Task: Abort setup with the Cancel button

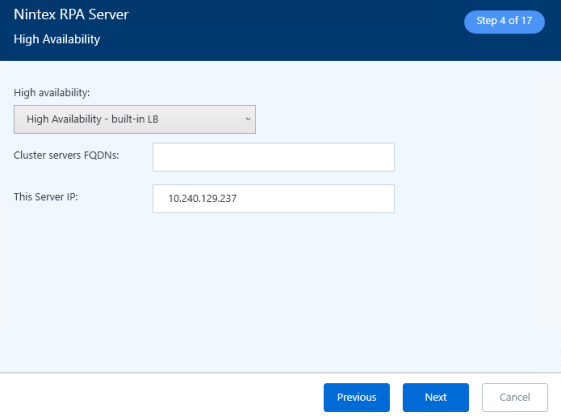Action: click(515, 397)
